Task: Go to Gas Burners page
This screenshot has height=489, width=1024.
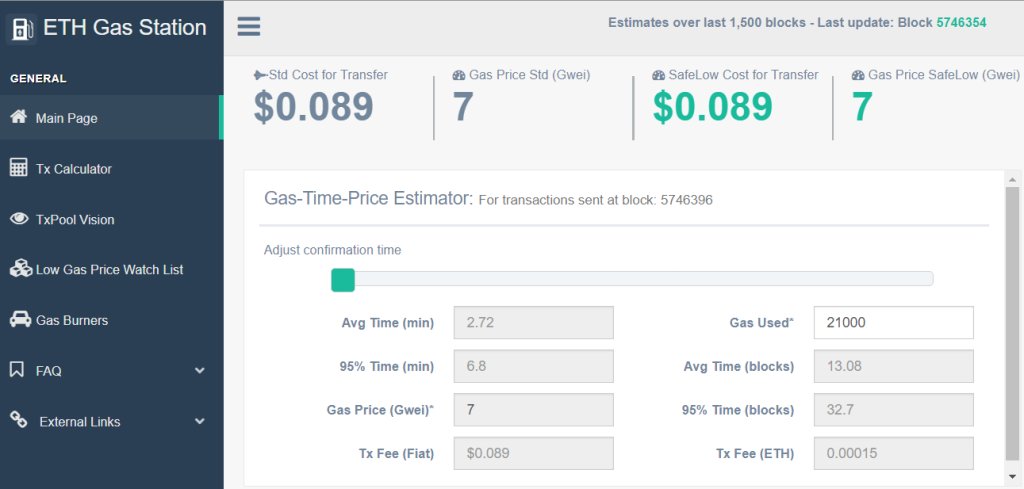Action: (x=72, y=321)
